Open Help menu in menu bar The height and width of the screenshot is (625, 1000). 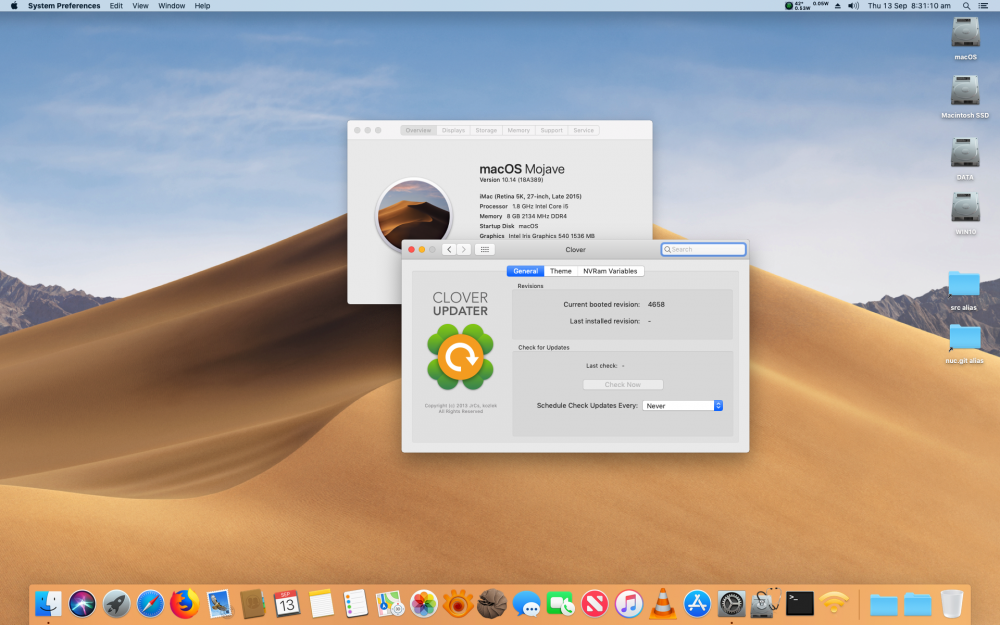[202, 6]
